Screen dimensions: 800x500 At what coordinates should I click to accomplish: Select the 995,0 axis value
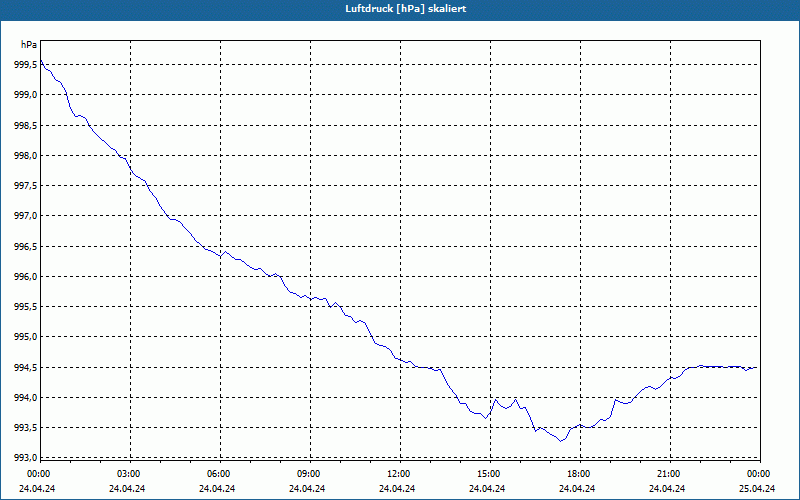pyautogui.click(x=26, y=337)
